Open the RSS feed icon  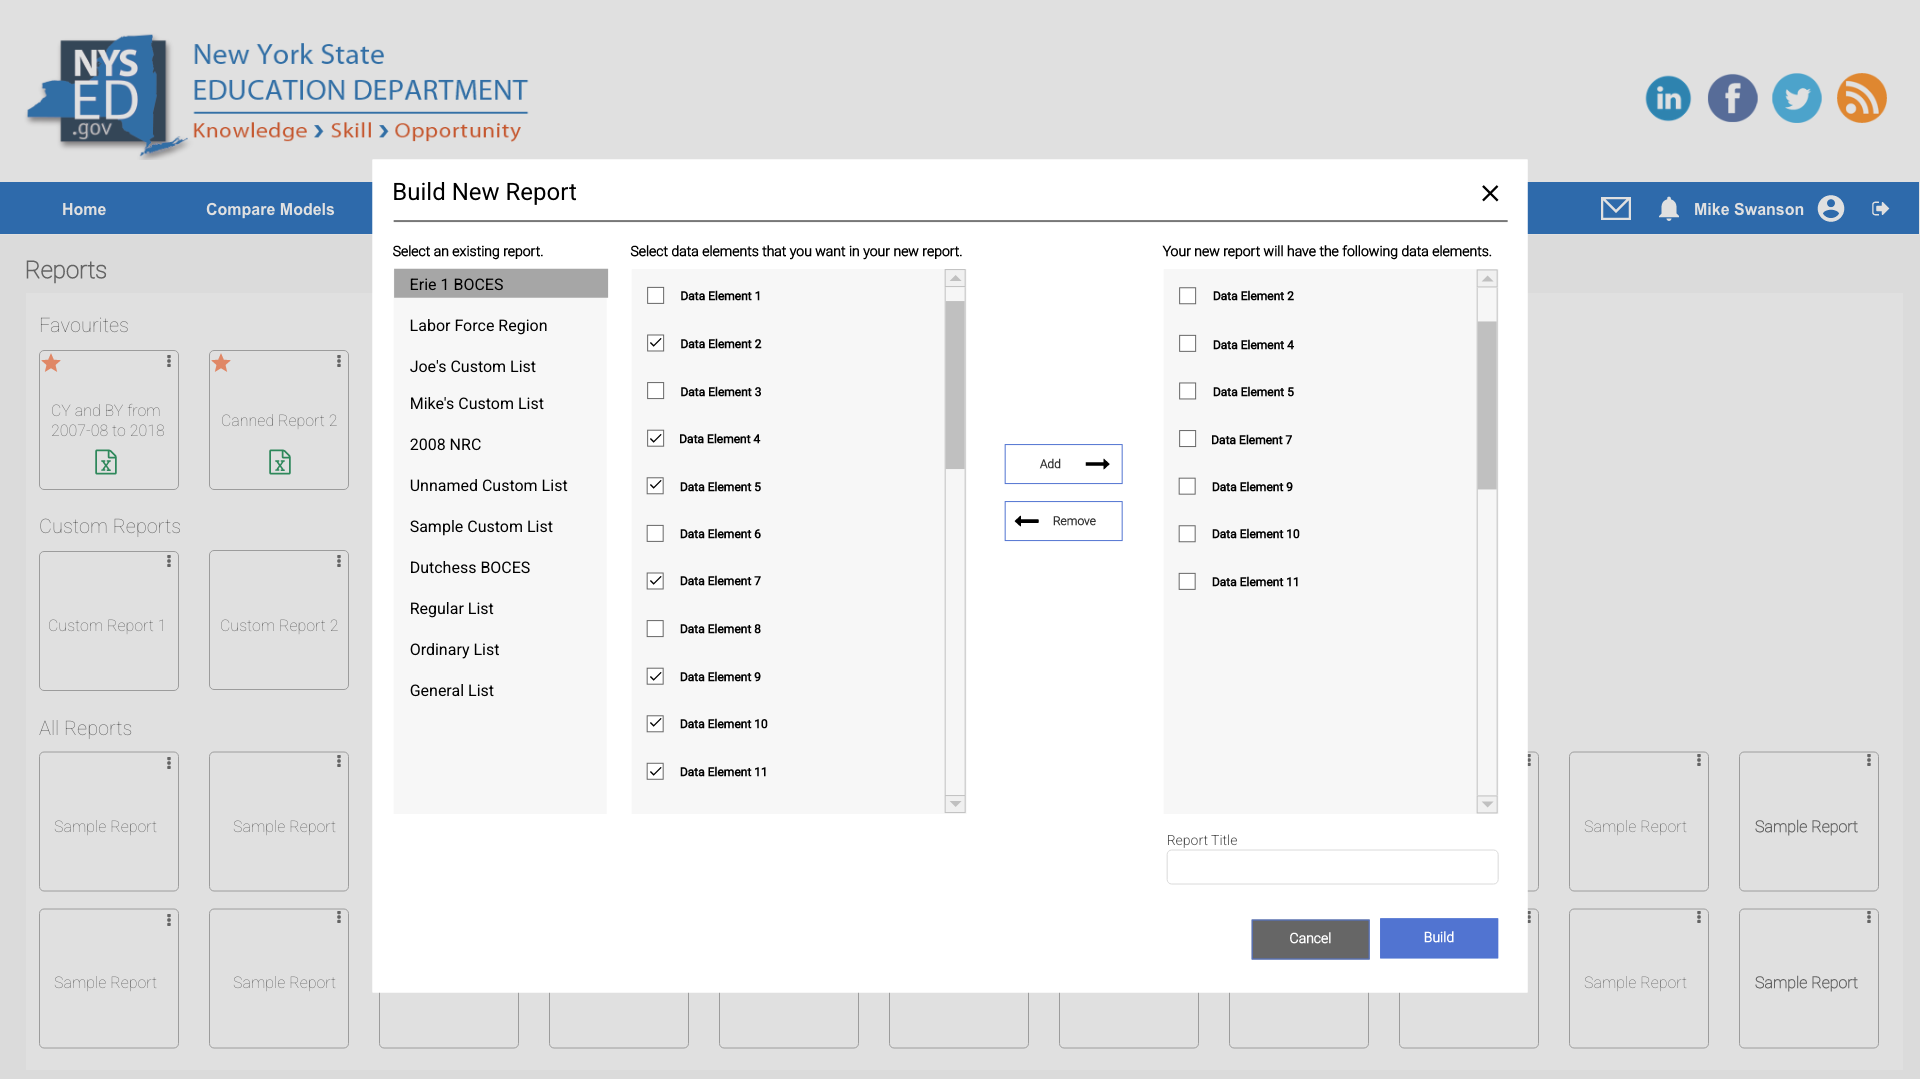tap(1861, 98)
